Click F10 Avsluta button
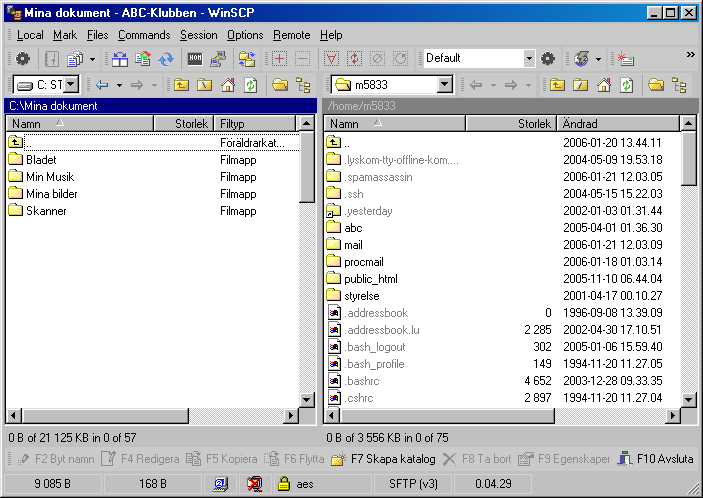703x498 pixels. tap(655, 459)
